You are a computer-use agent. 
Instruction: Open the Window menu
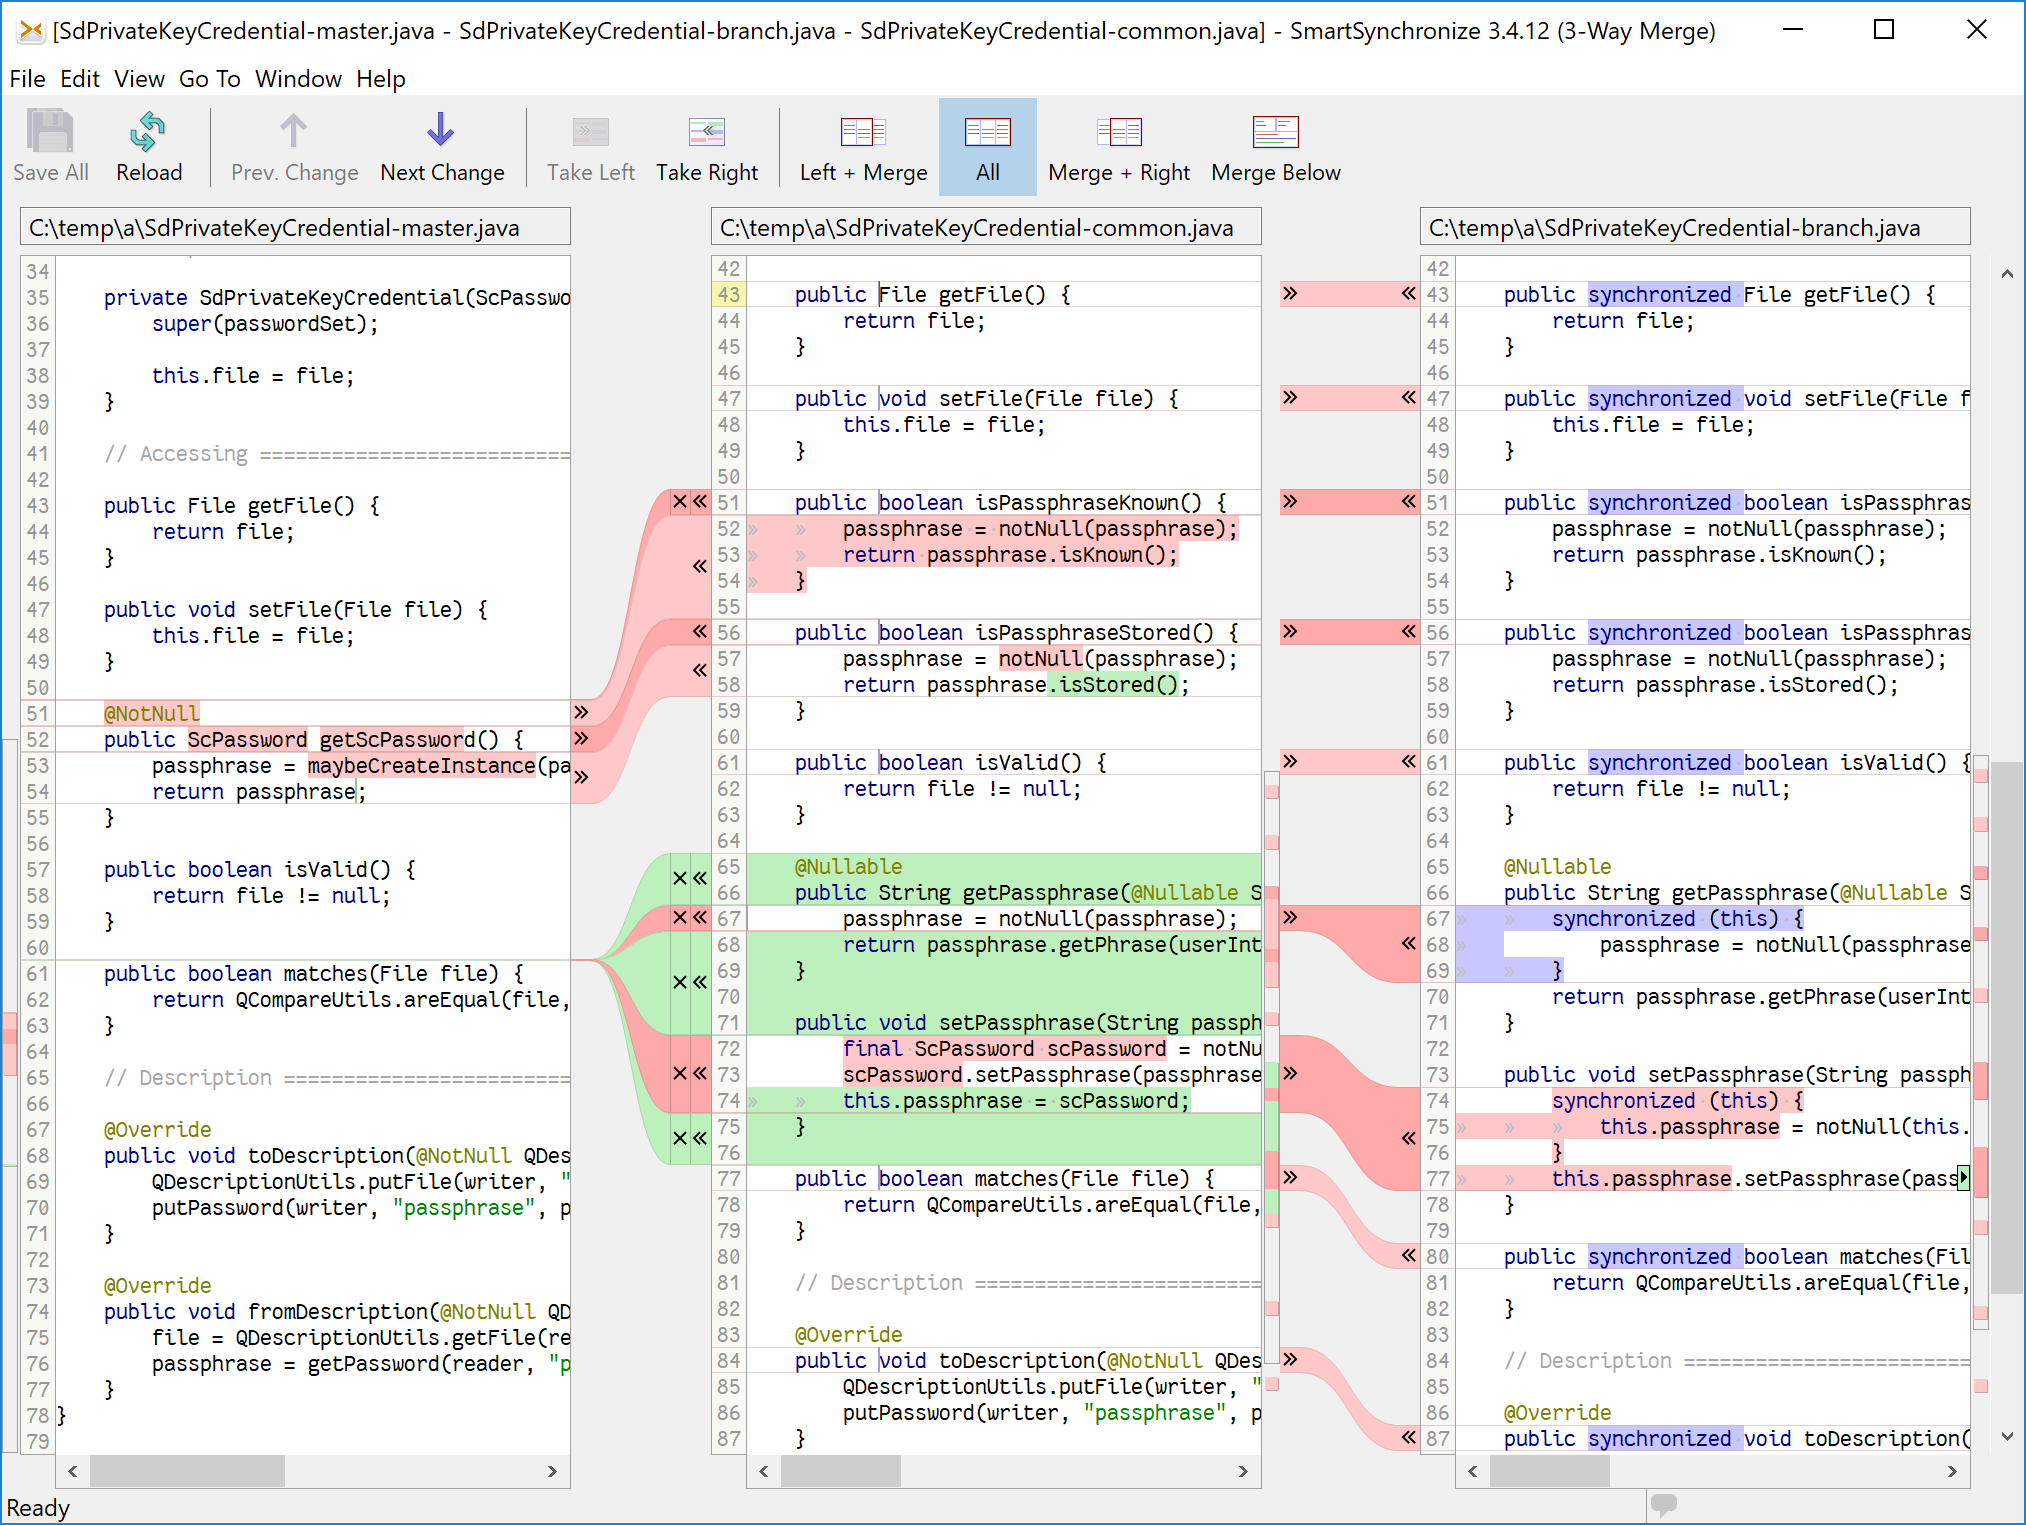point(298,79)
